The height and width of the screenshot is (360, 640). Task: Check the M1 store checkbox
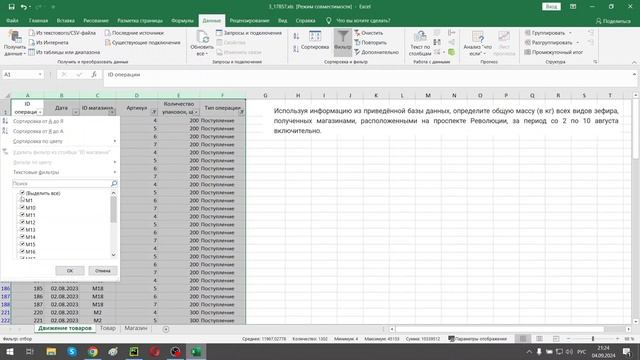tap(22, 200)
